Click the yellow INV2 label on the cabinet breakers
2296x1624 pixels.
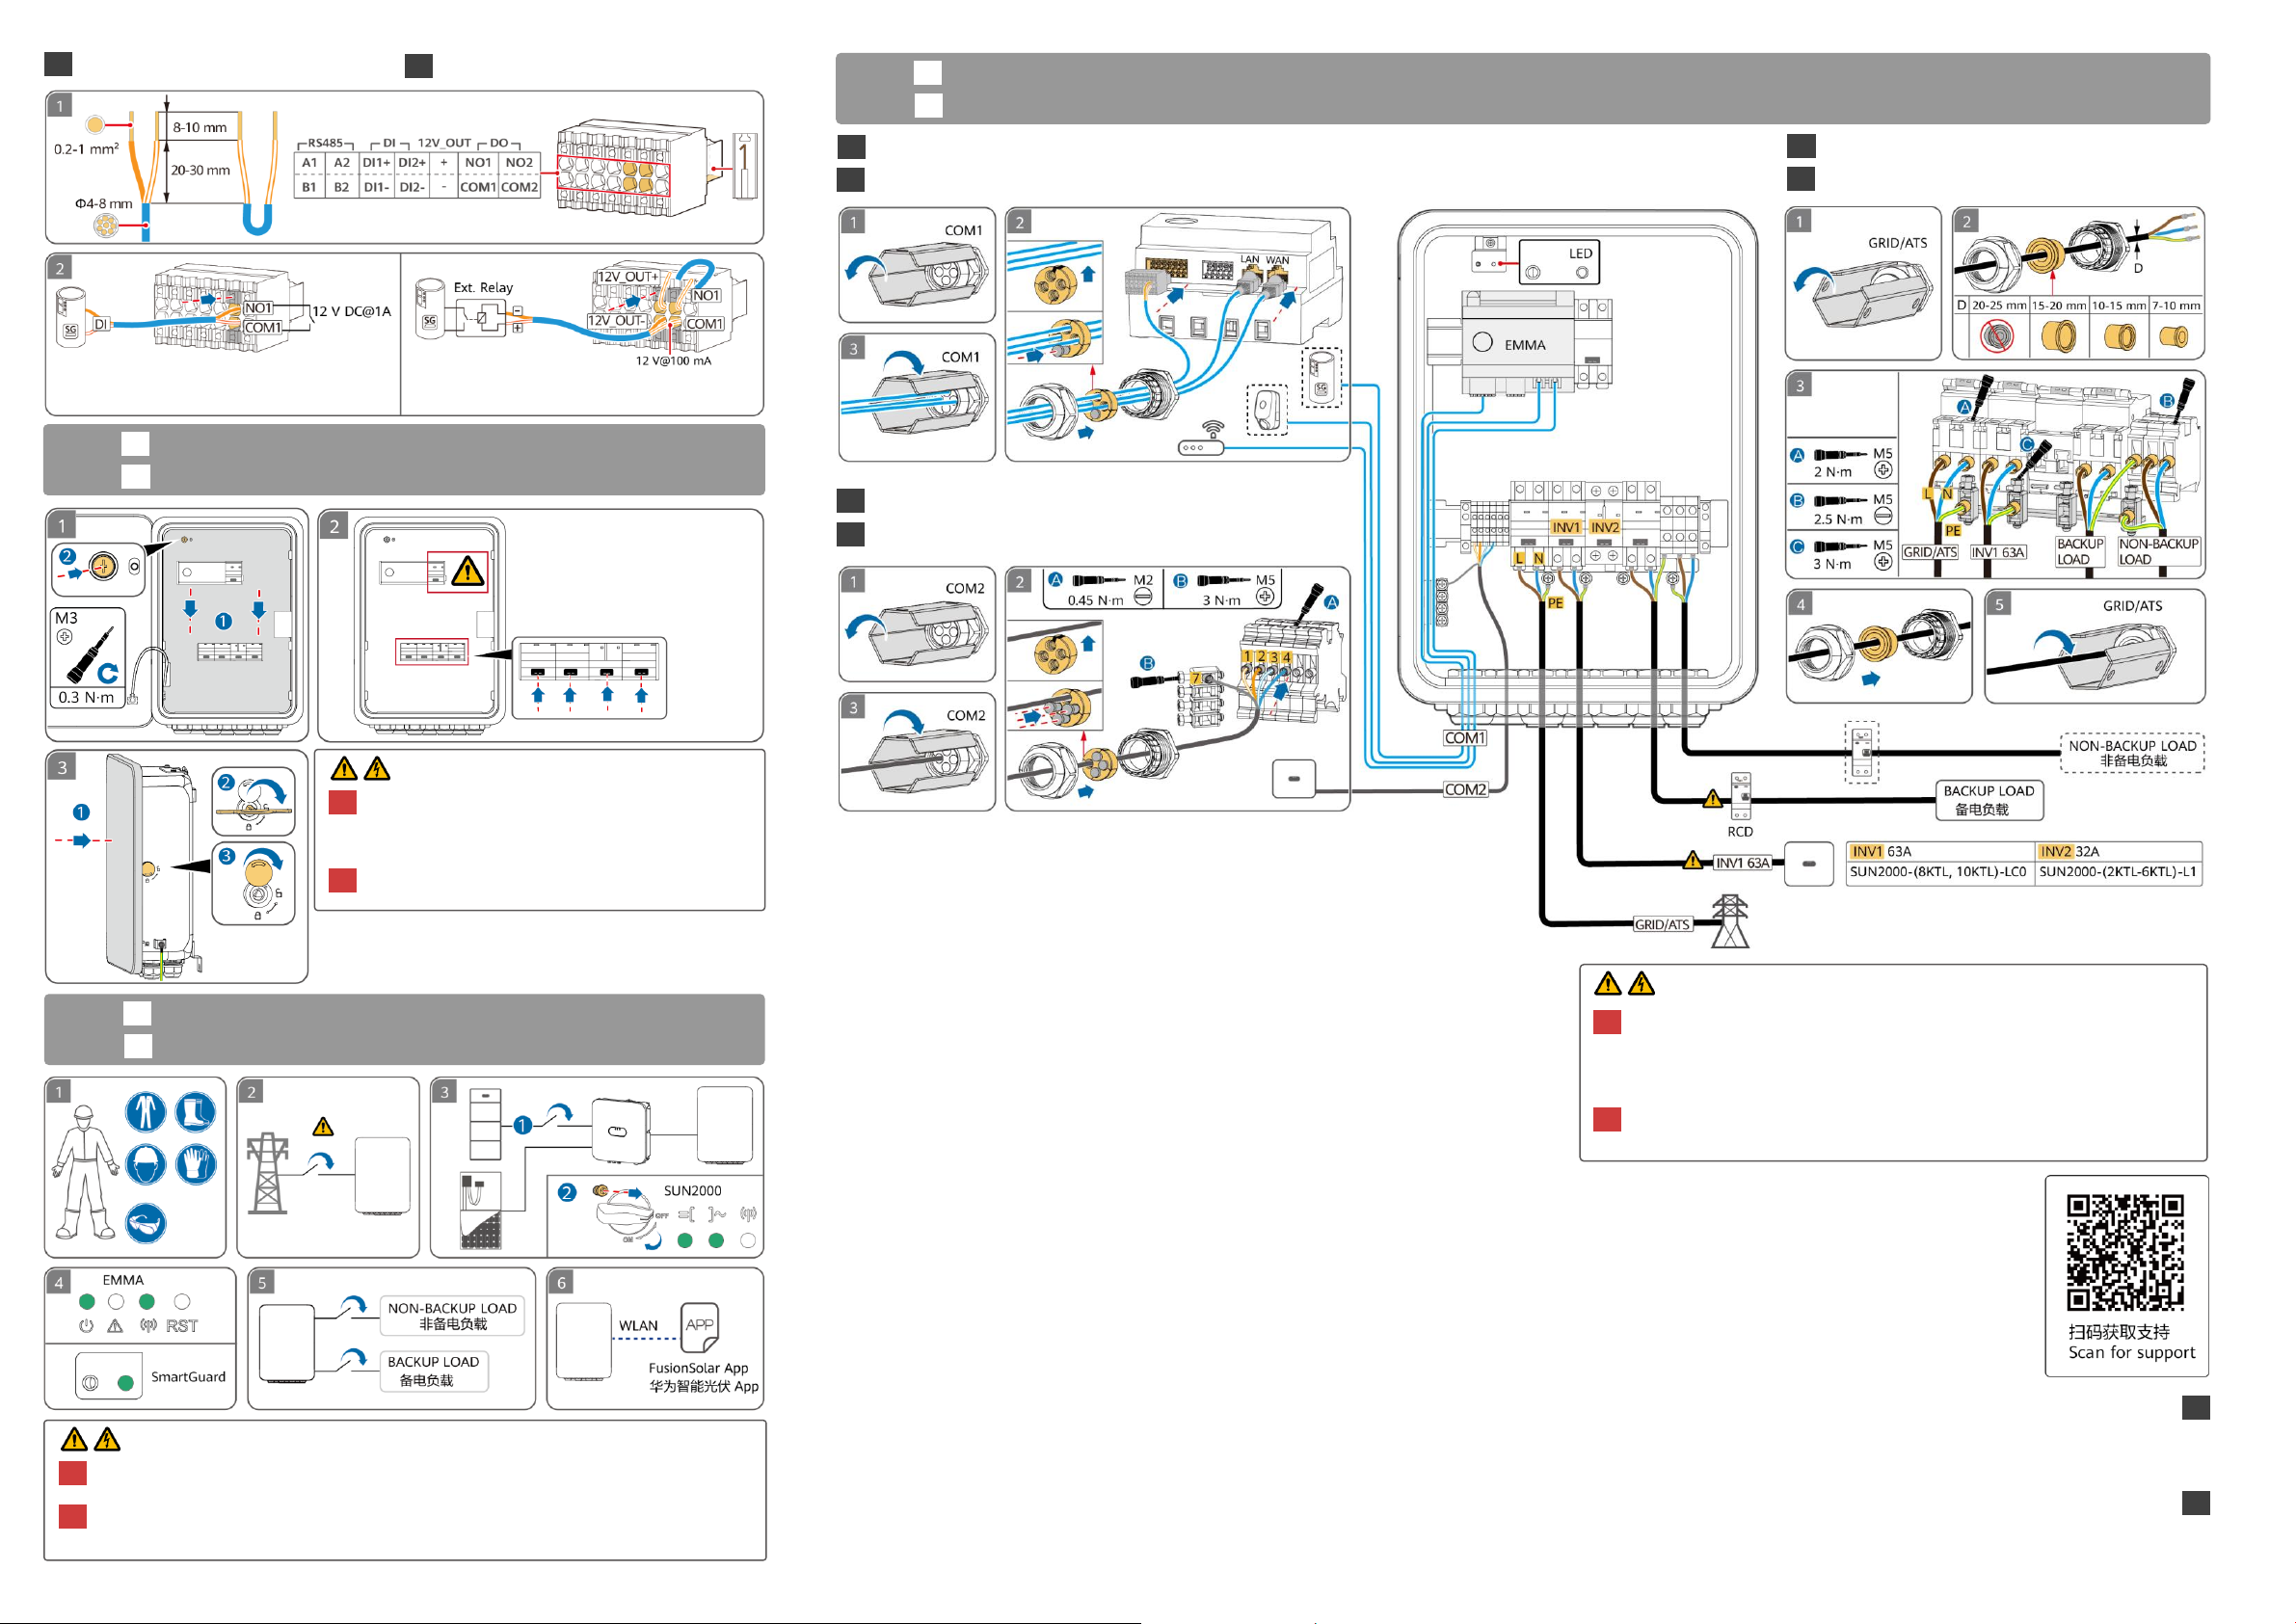point(1604,527)
